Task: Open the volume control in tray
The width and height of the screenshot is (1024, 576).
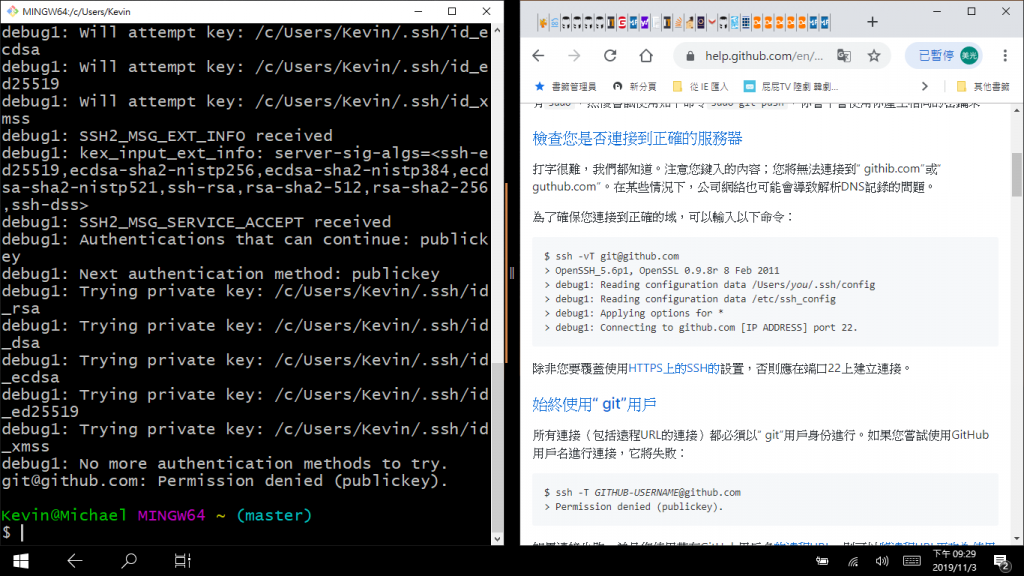Action: (882, 561)
